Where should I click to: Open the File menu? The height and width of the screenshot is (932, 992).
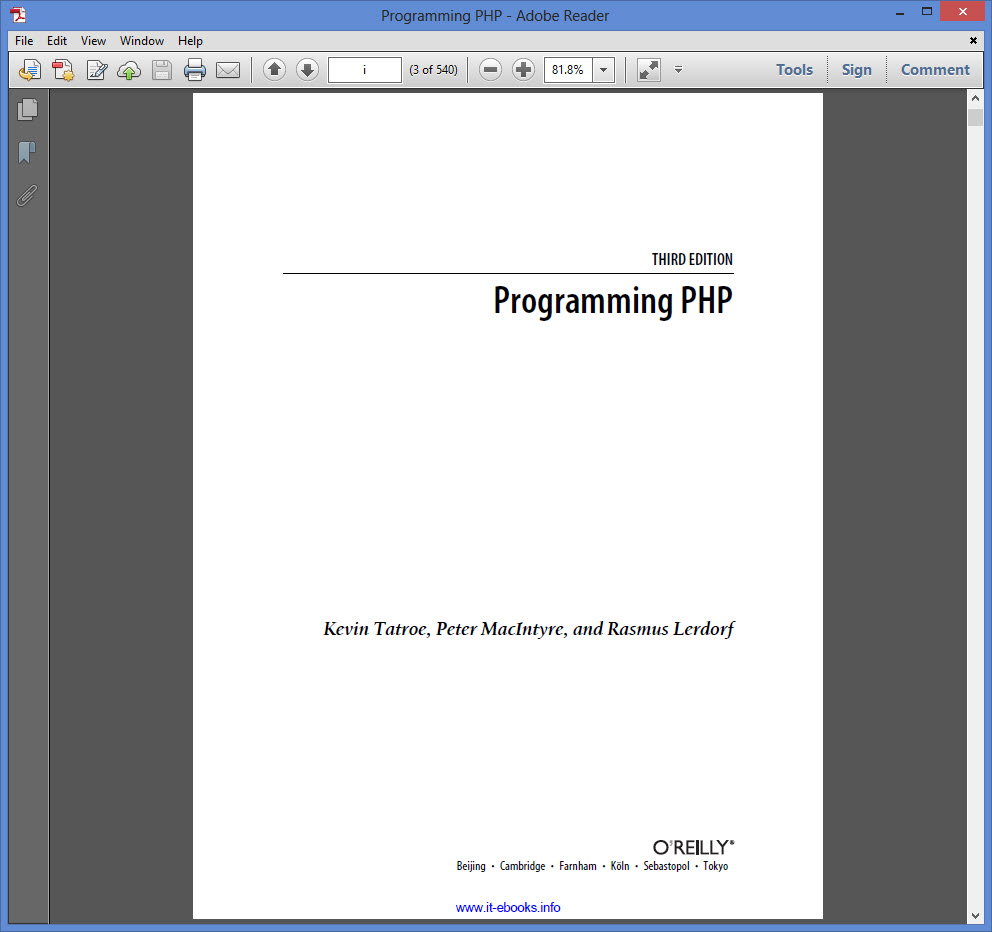click(24, 40)
